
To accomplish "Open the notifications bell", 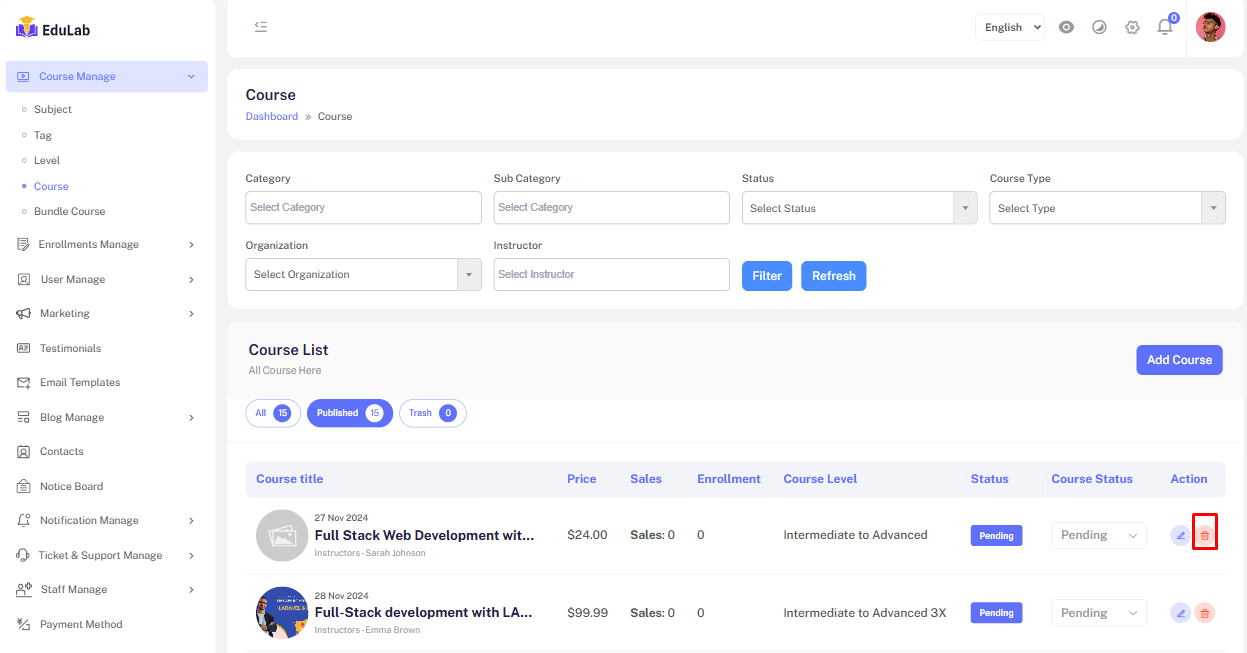I will [x=1165, y=27].
